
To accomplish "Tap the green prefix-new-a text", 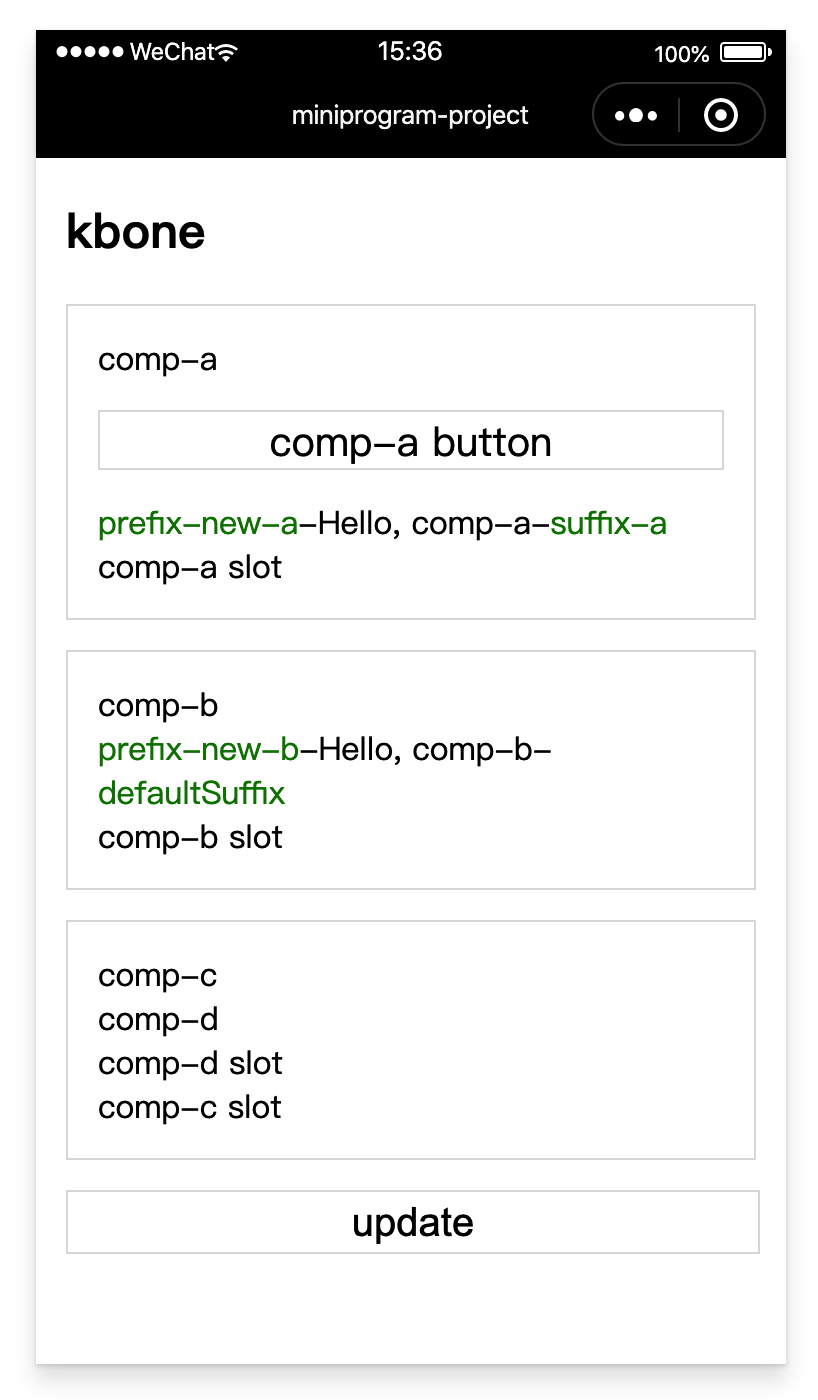I will click(198, 524).
